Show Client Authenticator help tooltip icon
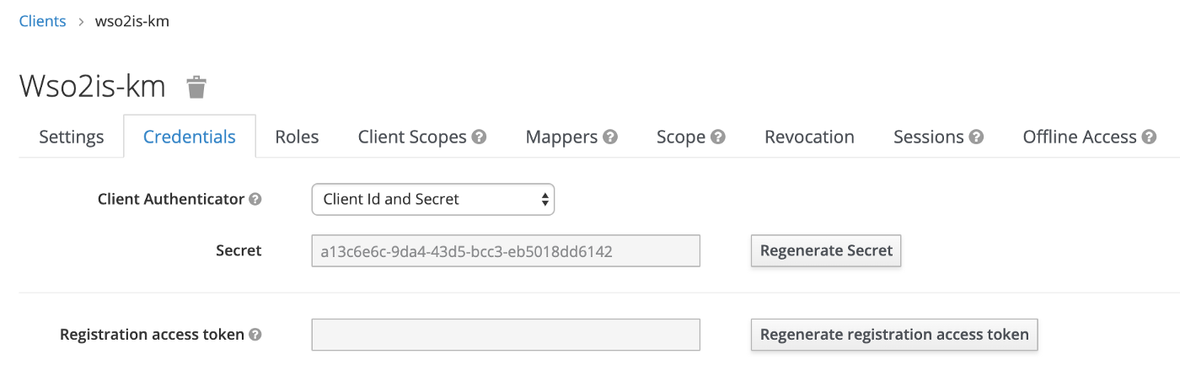Image resolution: width=1180 pixels, height=376 pixels. tap(255, 199)
